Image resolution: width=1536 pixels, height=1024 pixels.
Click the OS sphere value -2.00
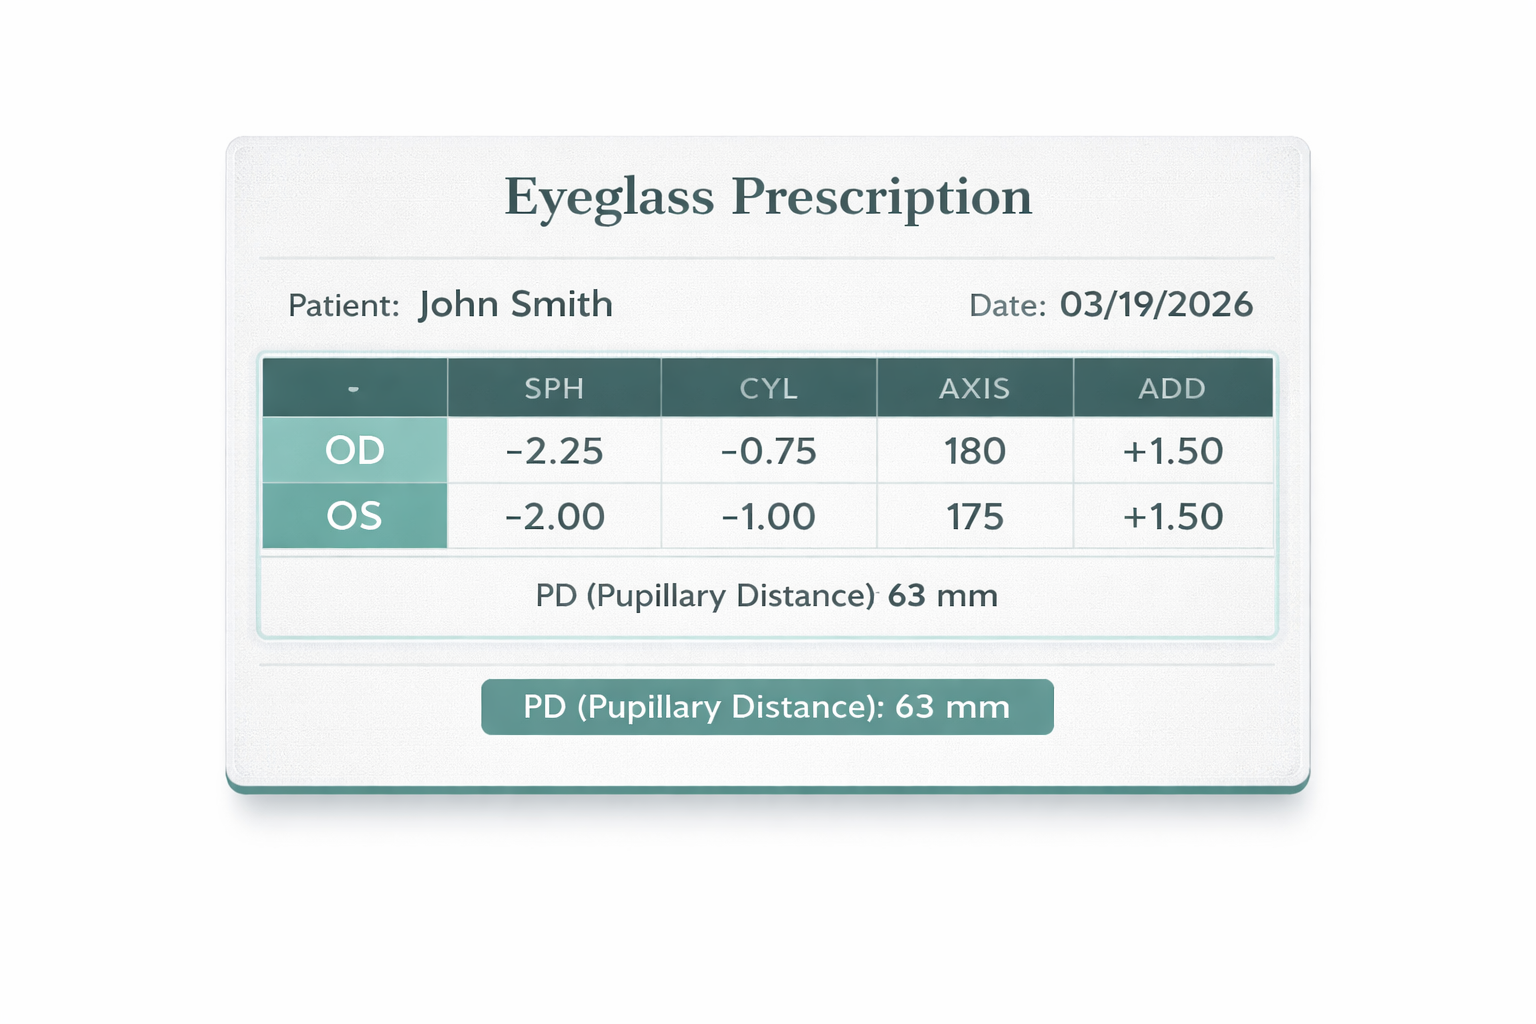[554, 517]
